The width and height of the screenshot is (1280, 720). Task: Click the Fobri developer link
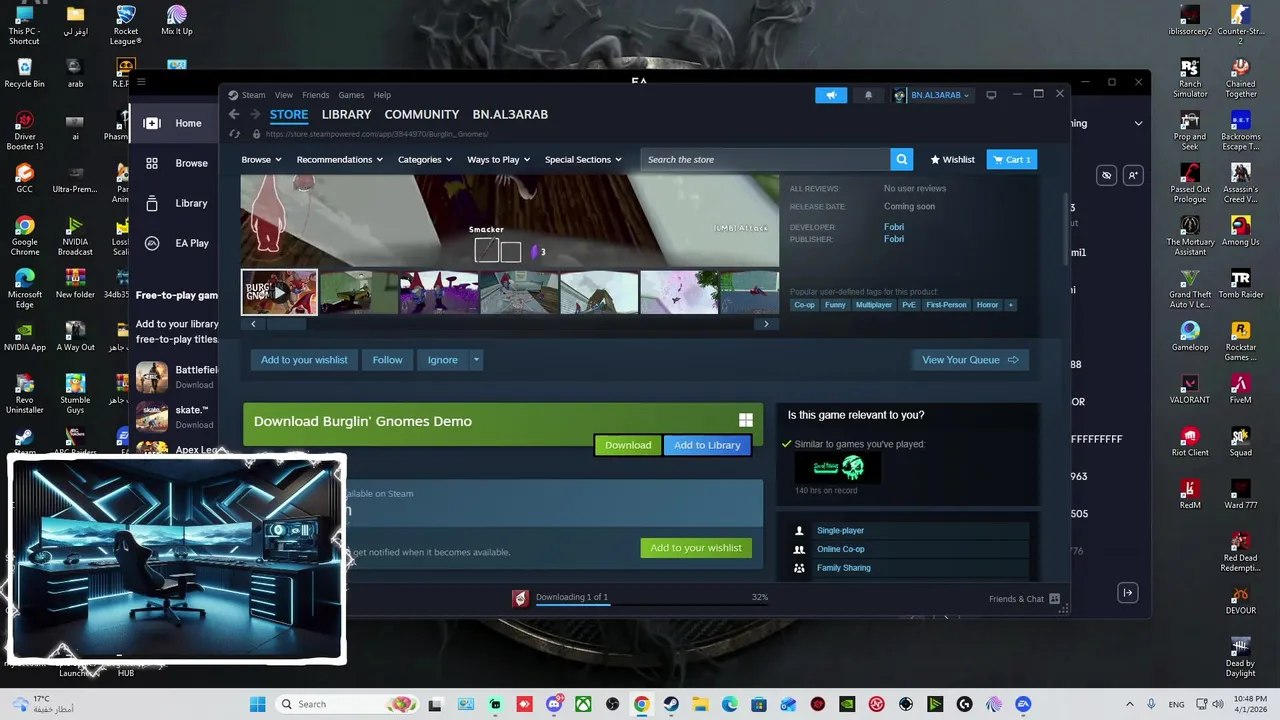point(894,227)
